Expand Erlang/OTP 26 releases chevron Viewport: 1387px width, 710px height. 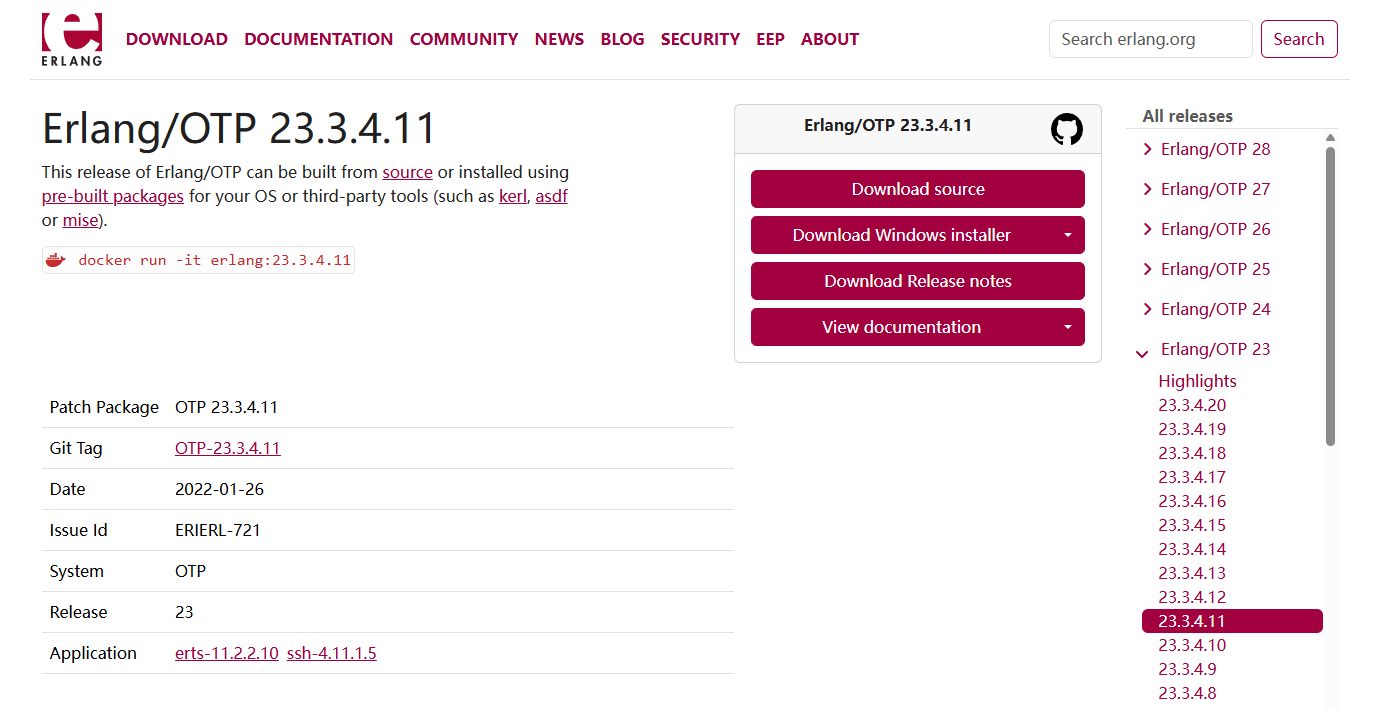click(x=1147, y=229)
